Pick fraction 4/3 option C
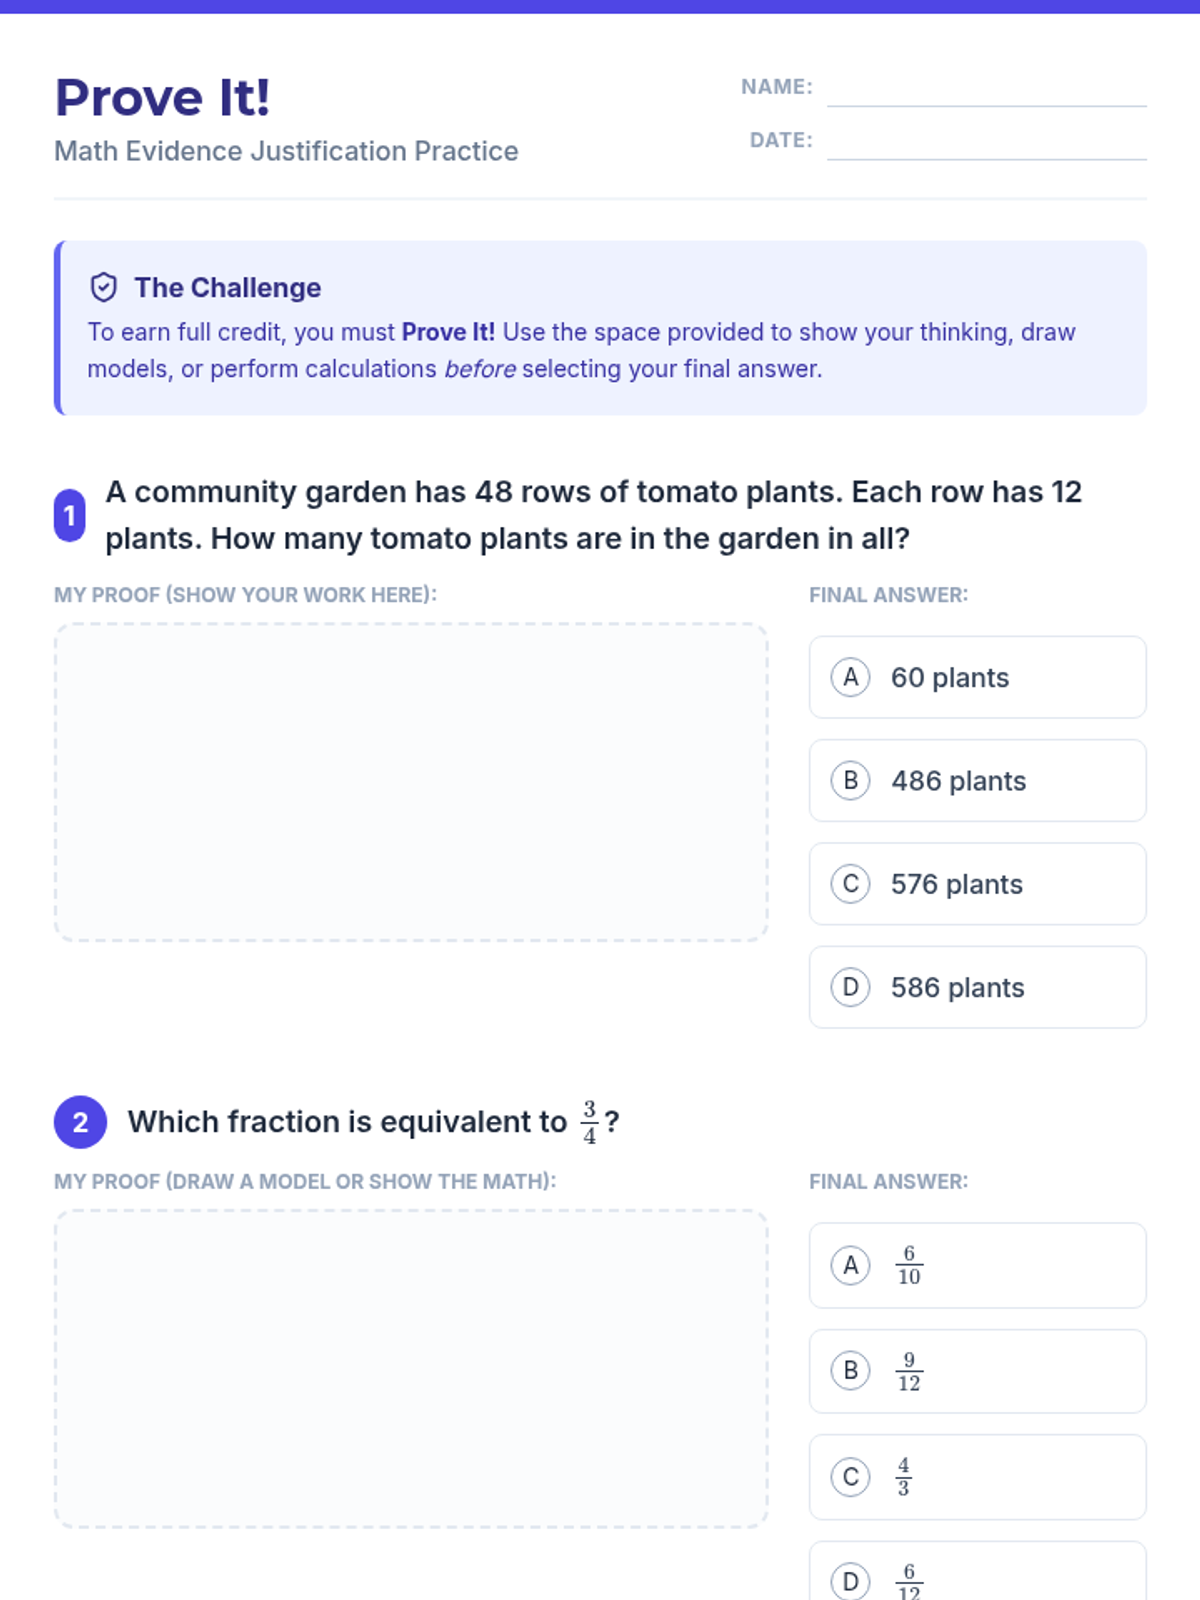The height and width of the screenshot is (1600, 1200). pos(977,1477)
